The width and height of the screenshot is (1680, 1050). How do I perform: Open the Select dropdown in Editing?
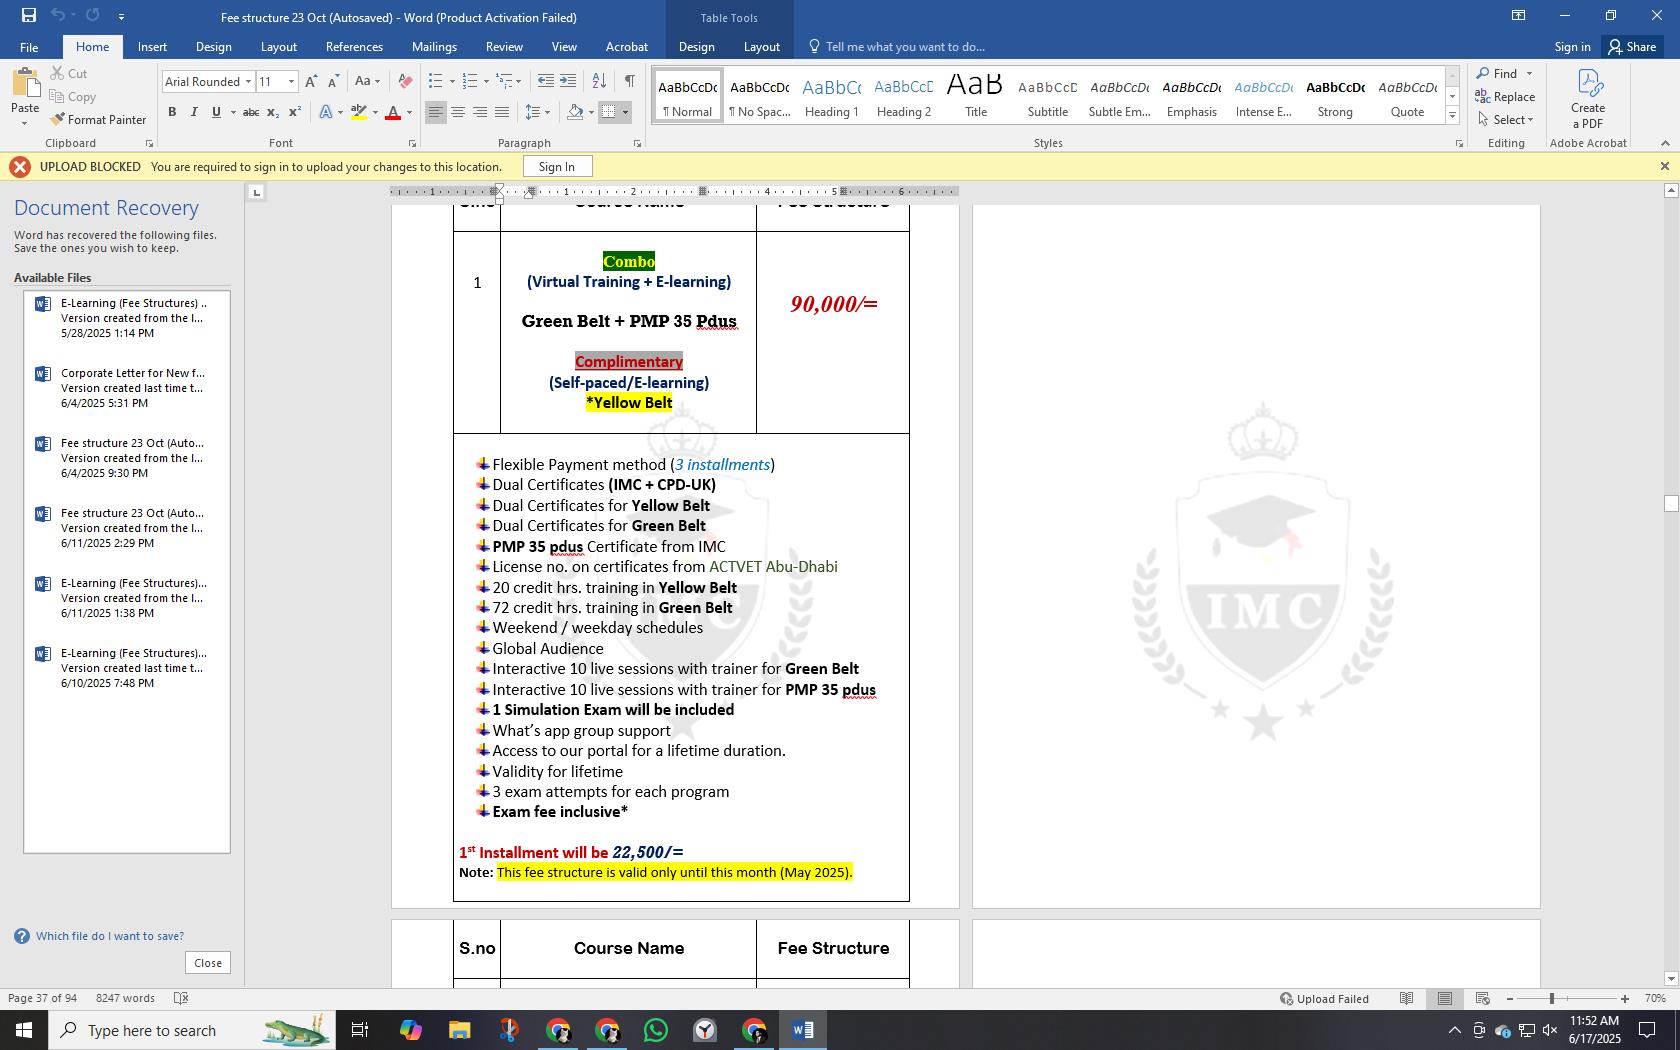pos(1505,119)
